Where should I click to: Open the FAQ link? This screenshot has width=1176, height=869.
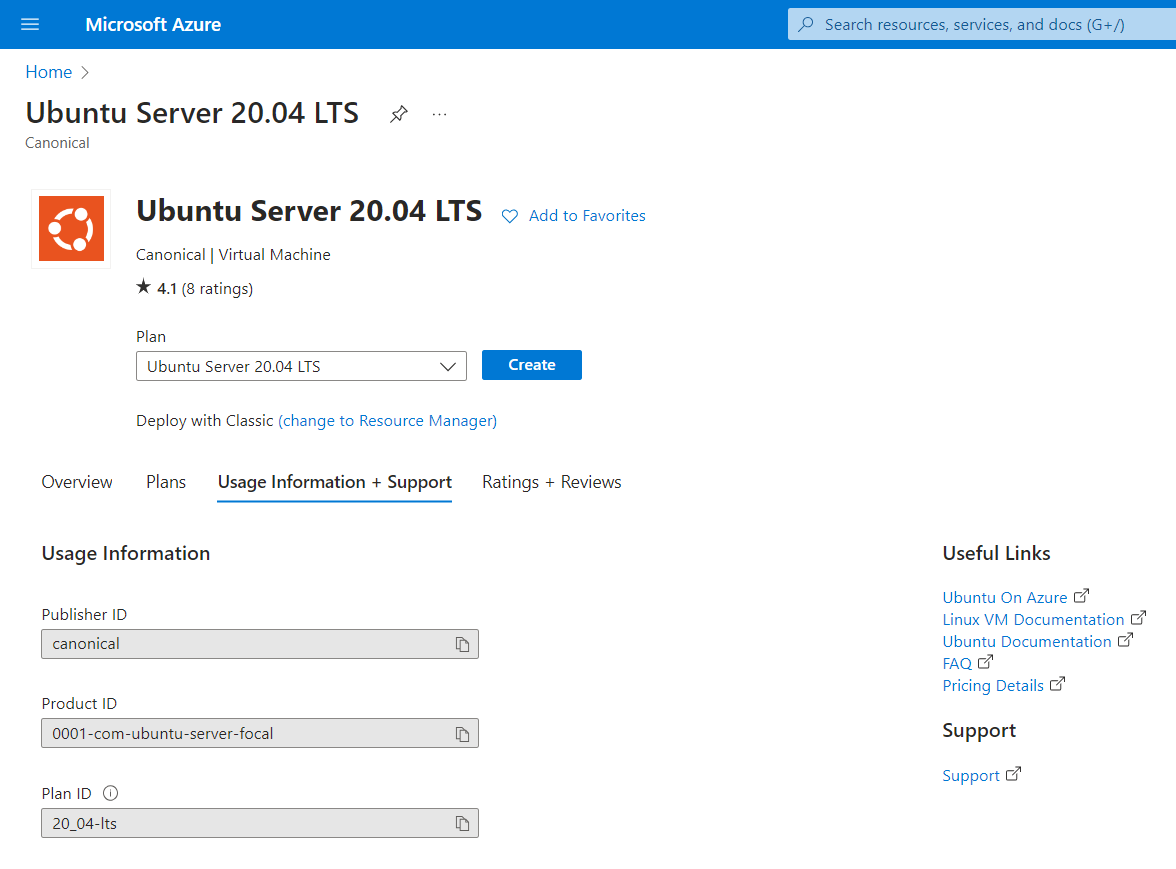click(957, 664)
